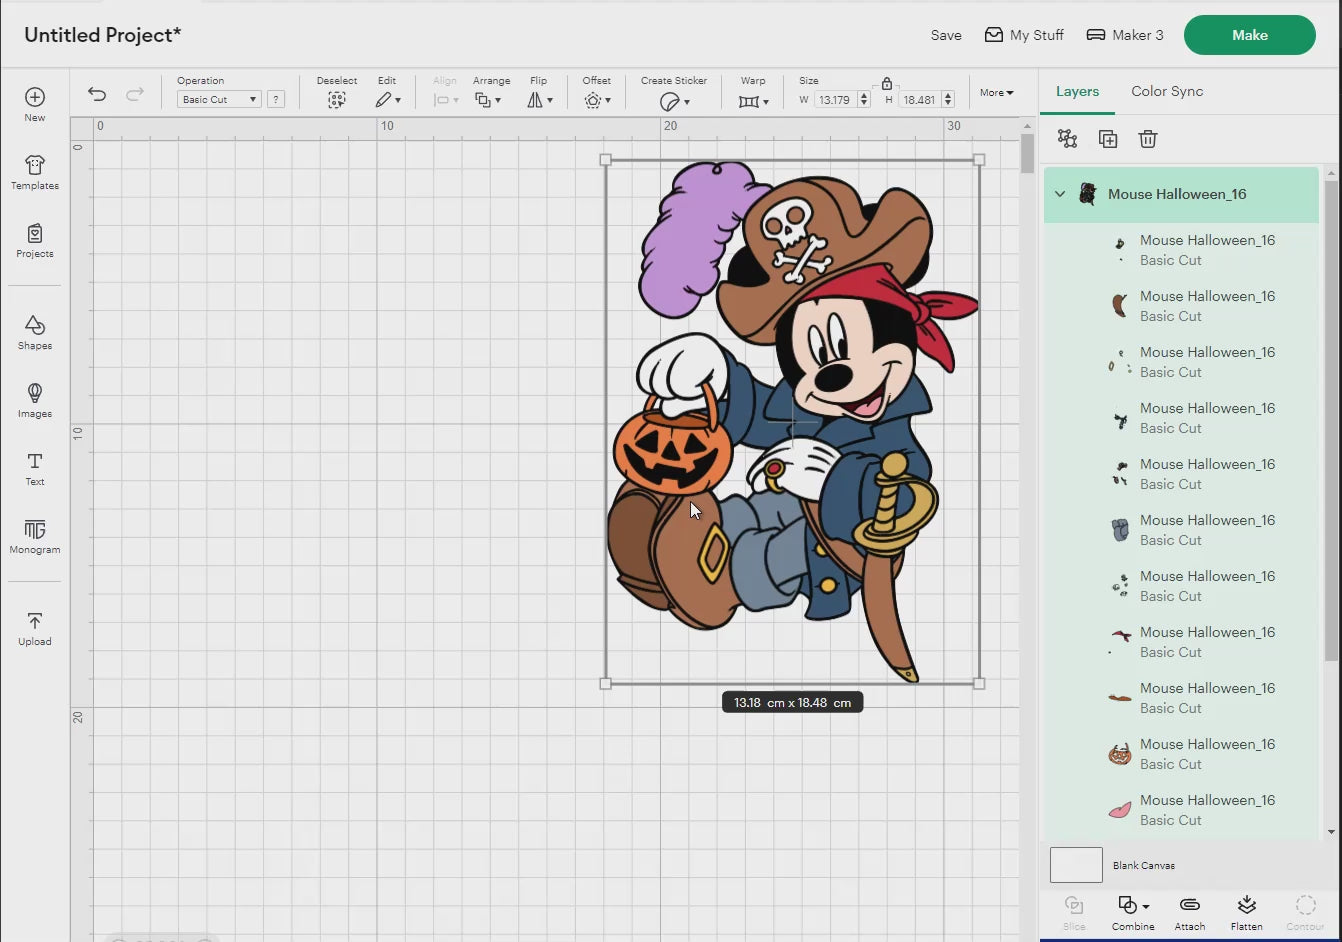
Task: Collapse the Mouse Halloween_16 group
Action: pyautogui.click(x=1060, y=194)
